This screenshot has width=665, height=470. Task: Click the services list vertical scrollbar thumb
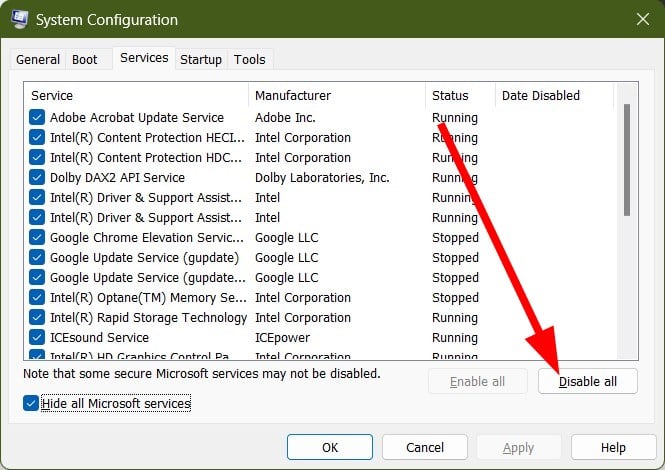[x=627, y=159]
